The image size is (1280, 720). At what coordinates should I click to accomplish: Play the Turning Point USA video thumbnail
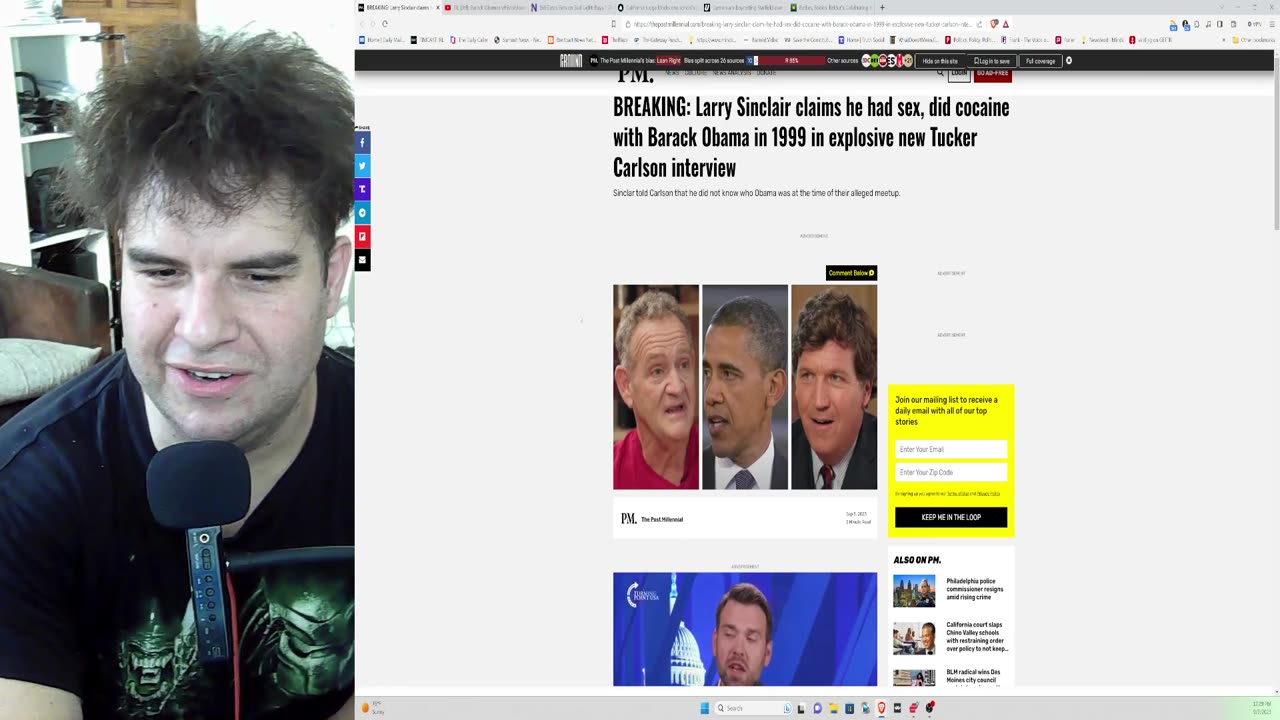pyautogui.click(x=745, y=629)
